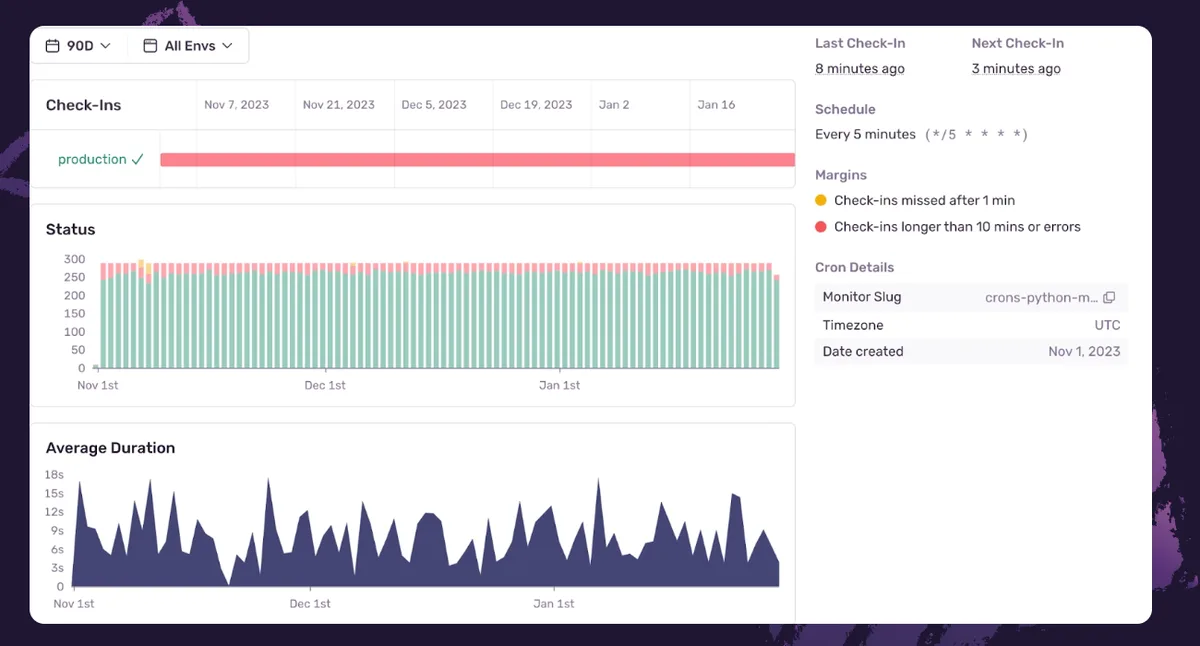Screen dimensions: 1200x646
Task: Click the Status chart heading
Action: [x=71, y=229]
